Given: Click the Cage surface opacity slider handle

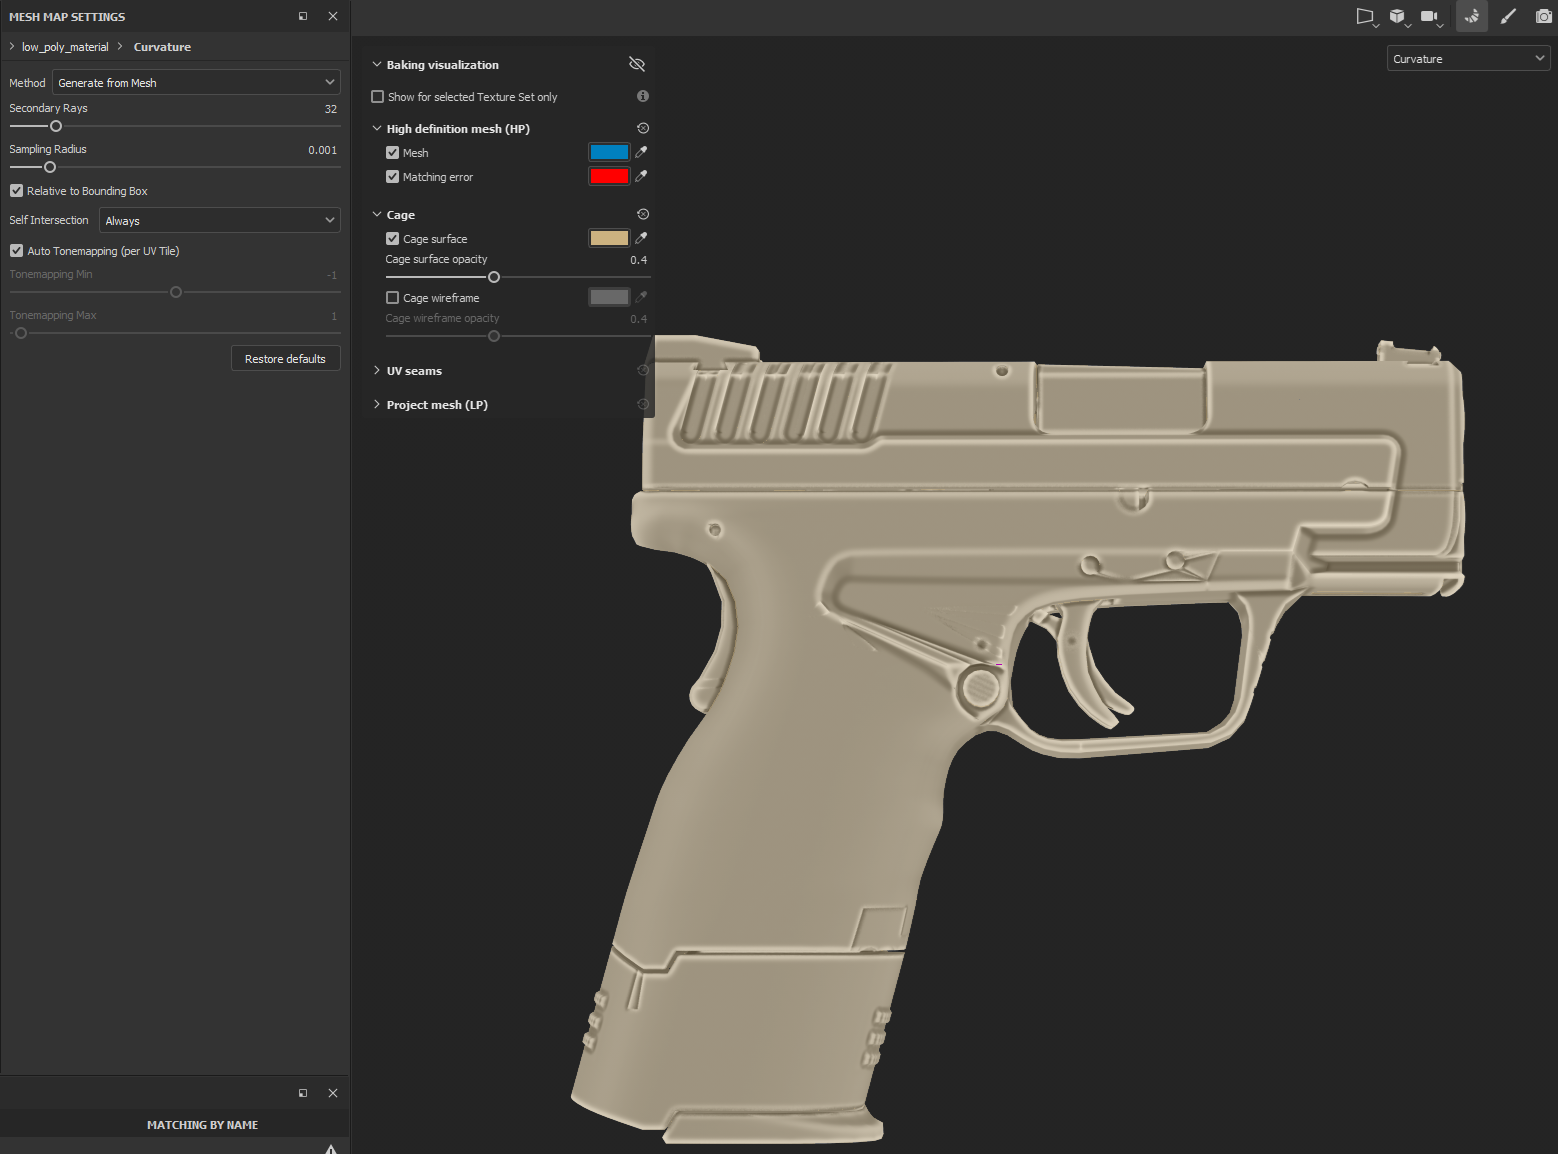Looking at the screenshot, I should 494,277.
